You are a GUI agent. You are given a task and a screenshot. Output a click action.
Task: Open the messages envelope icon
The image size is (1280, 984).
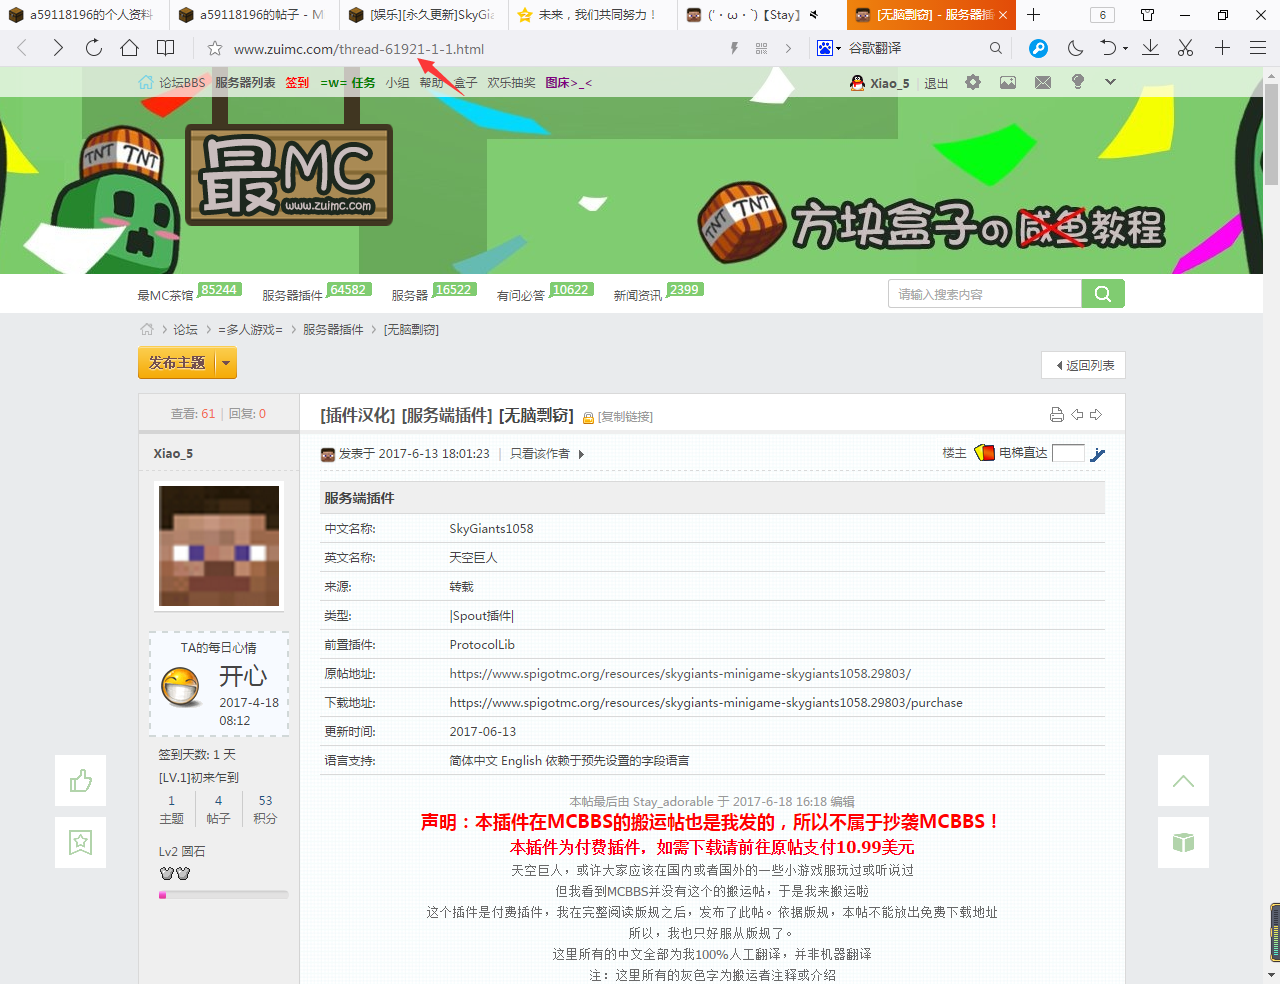1043,82
